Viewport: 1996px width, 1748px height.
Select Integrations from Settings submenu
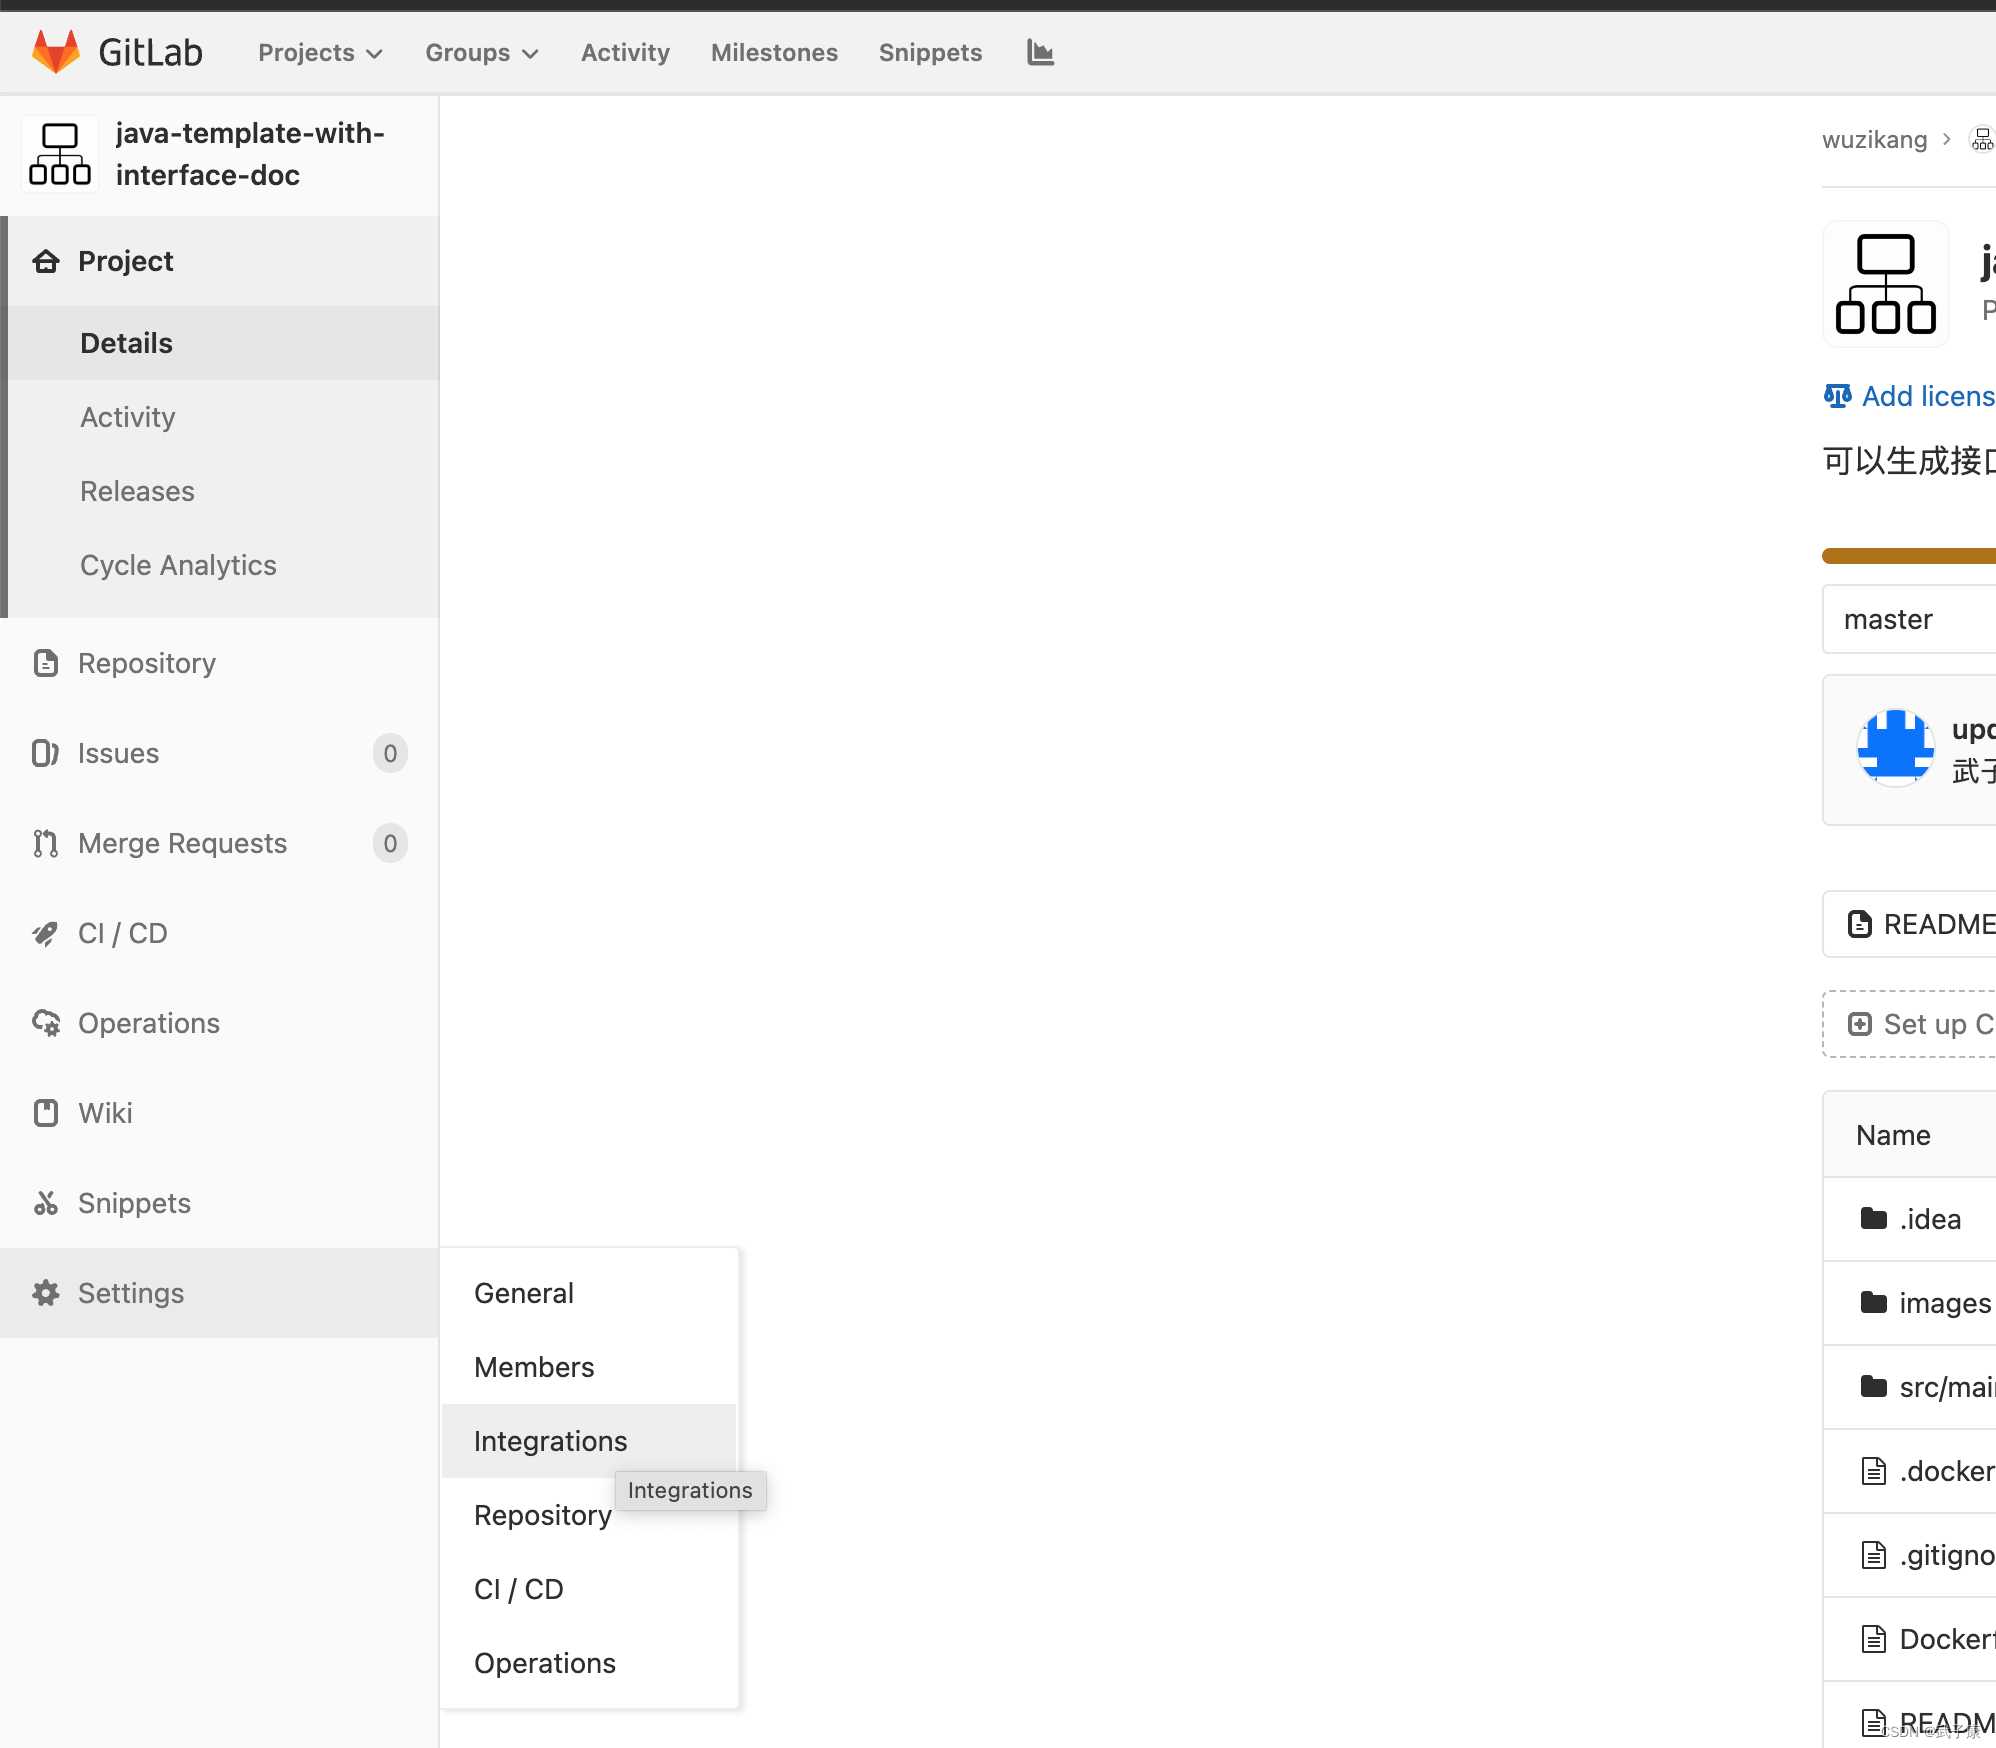point(550,1439)
